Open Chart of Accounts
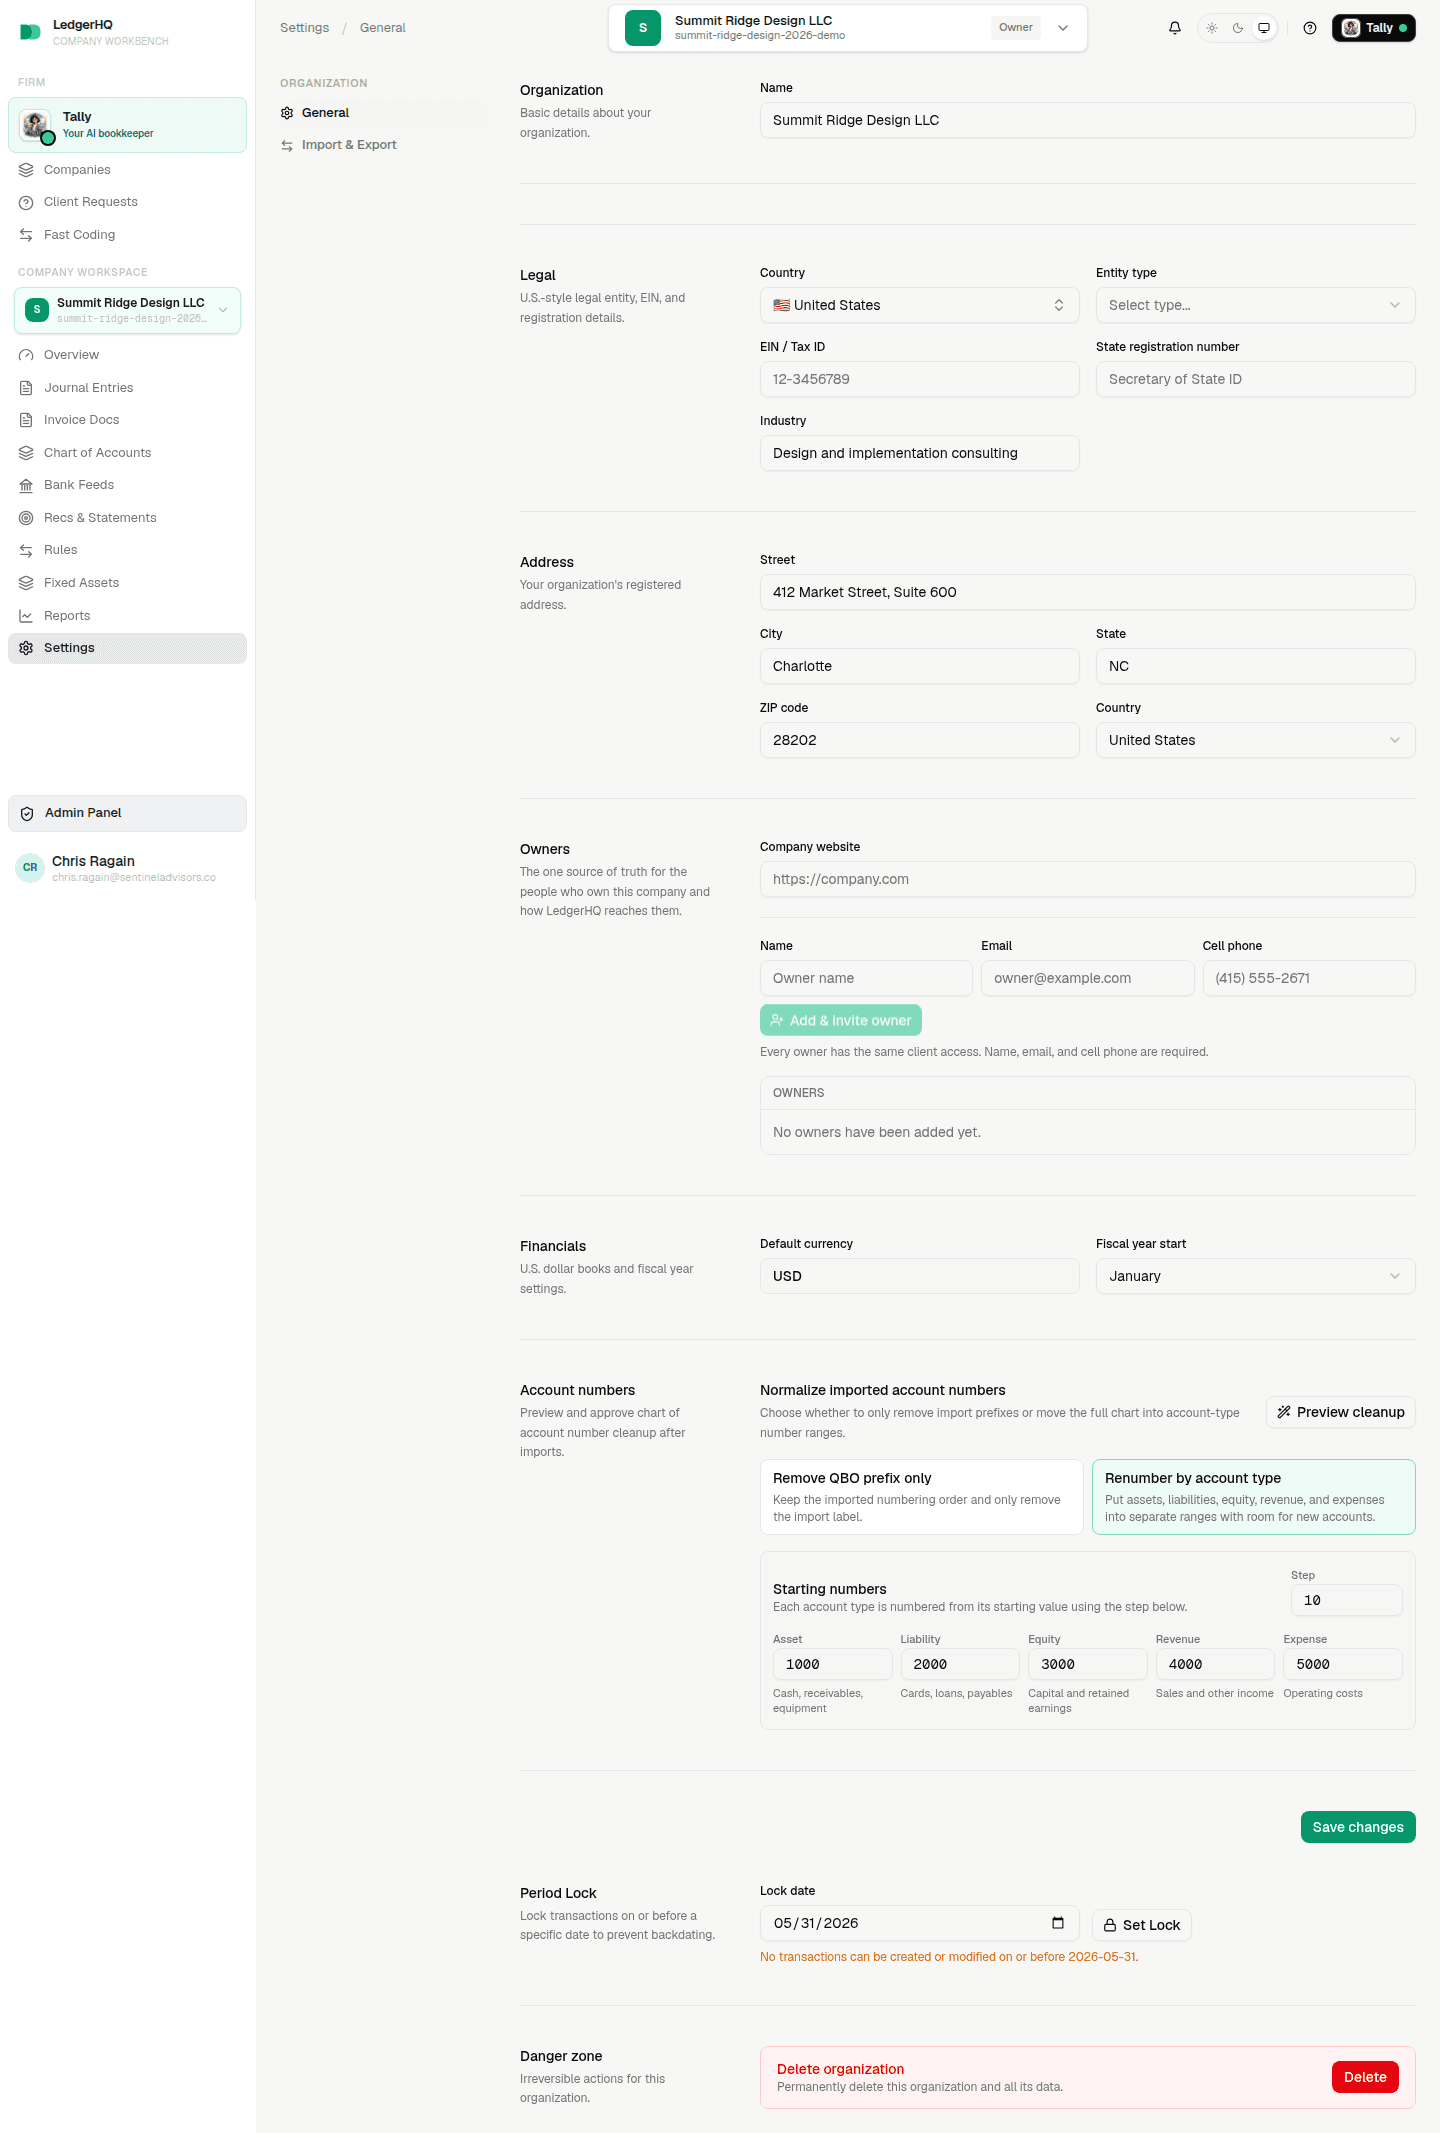 pos(127,453)
